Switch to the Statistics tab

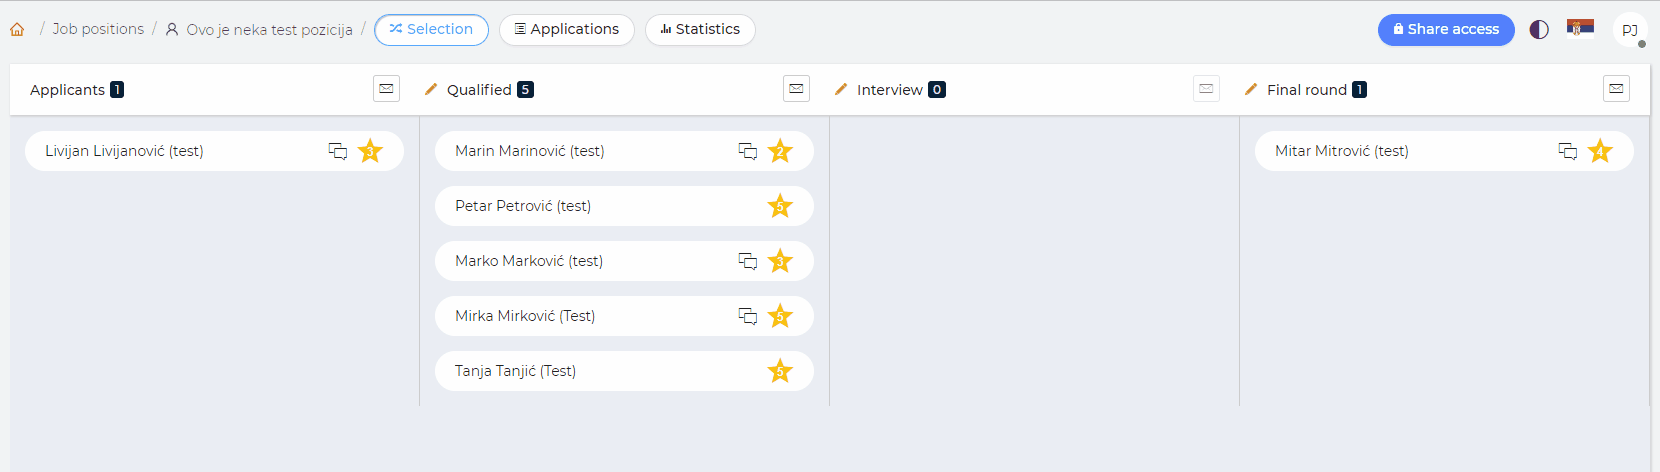coord(700,30)
